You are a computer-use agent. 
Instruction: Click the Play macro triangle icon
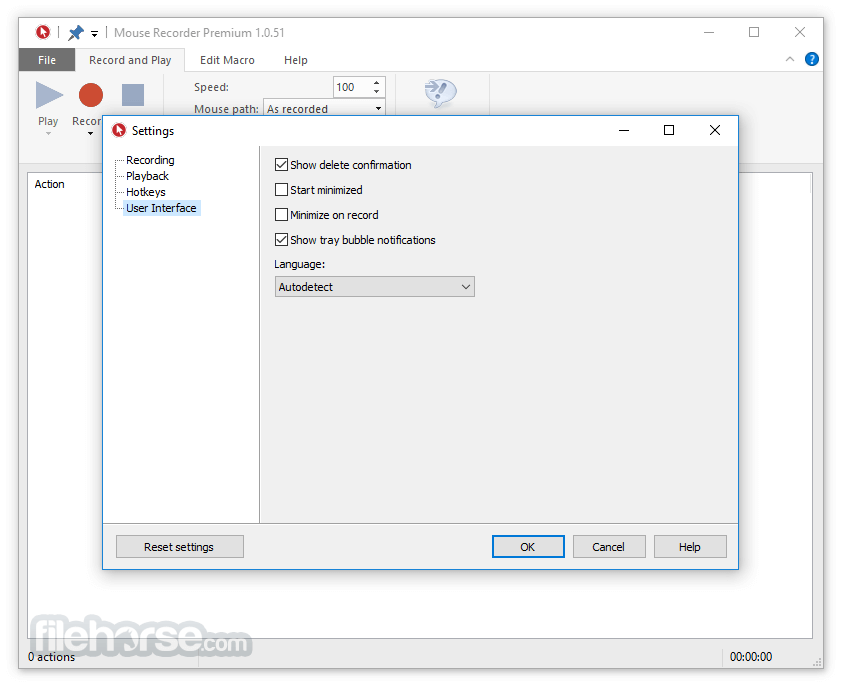coord(49,95)
